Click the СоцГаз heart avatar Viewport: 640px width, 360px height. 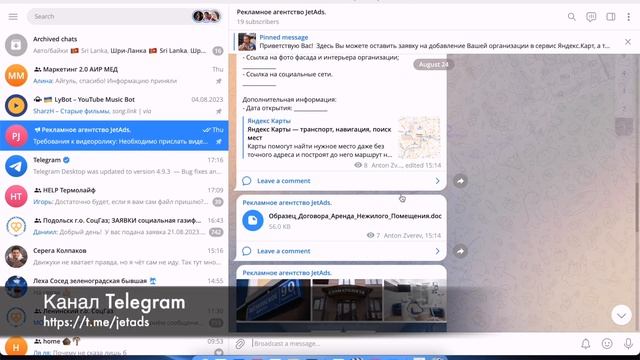pos(16,226)
